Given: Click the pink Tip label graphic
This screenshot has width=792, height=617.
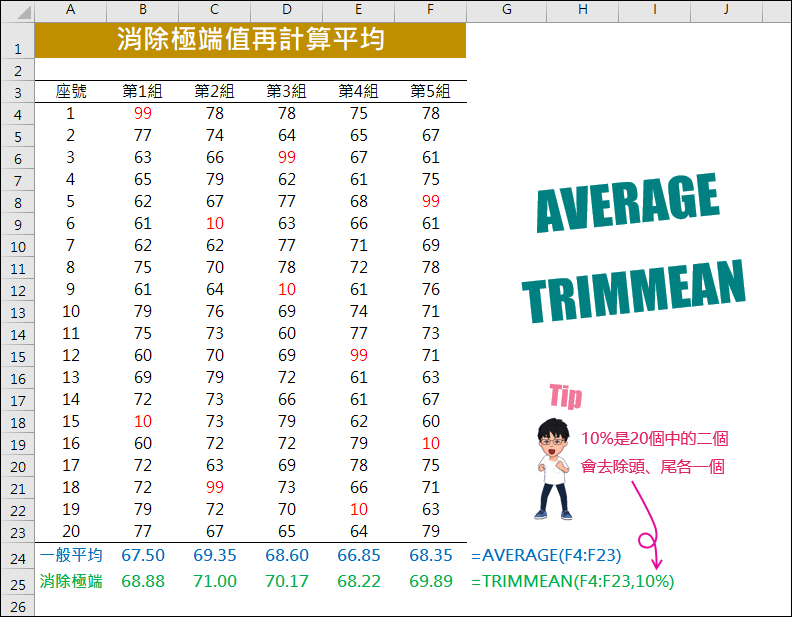Looking at the screenshot, I should click(566, 396).
